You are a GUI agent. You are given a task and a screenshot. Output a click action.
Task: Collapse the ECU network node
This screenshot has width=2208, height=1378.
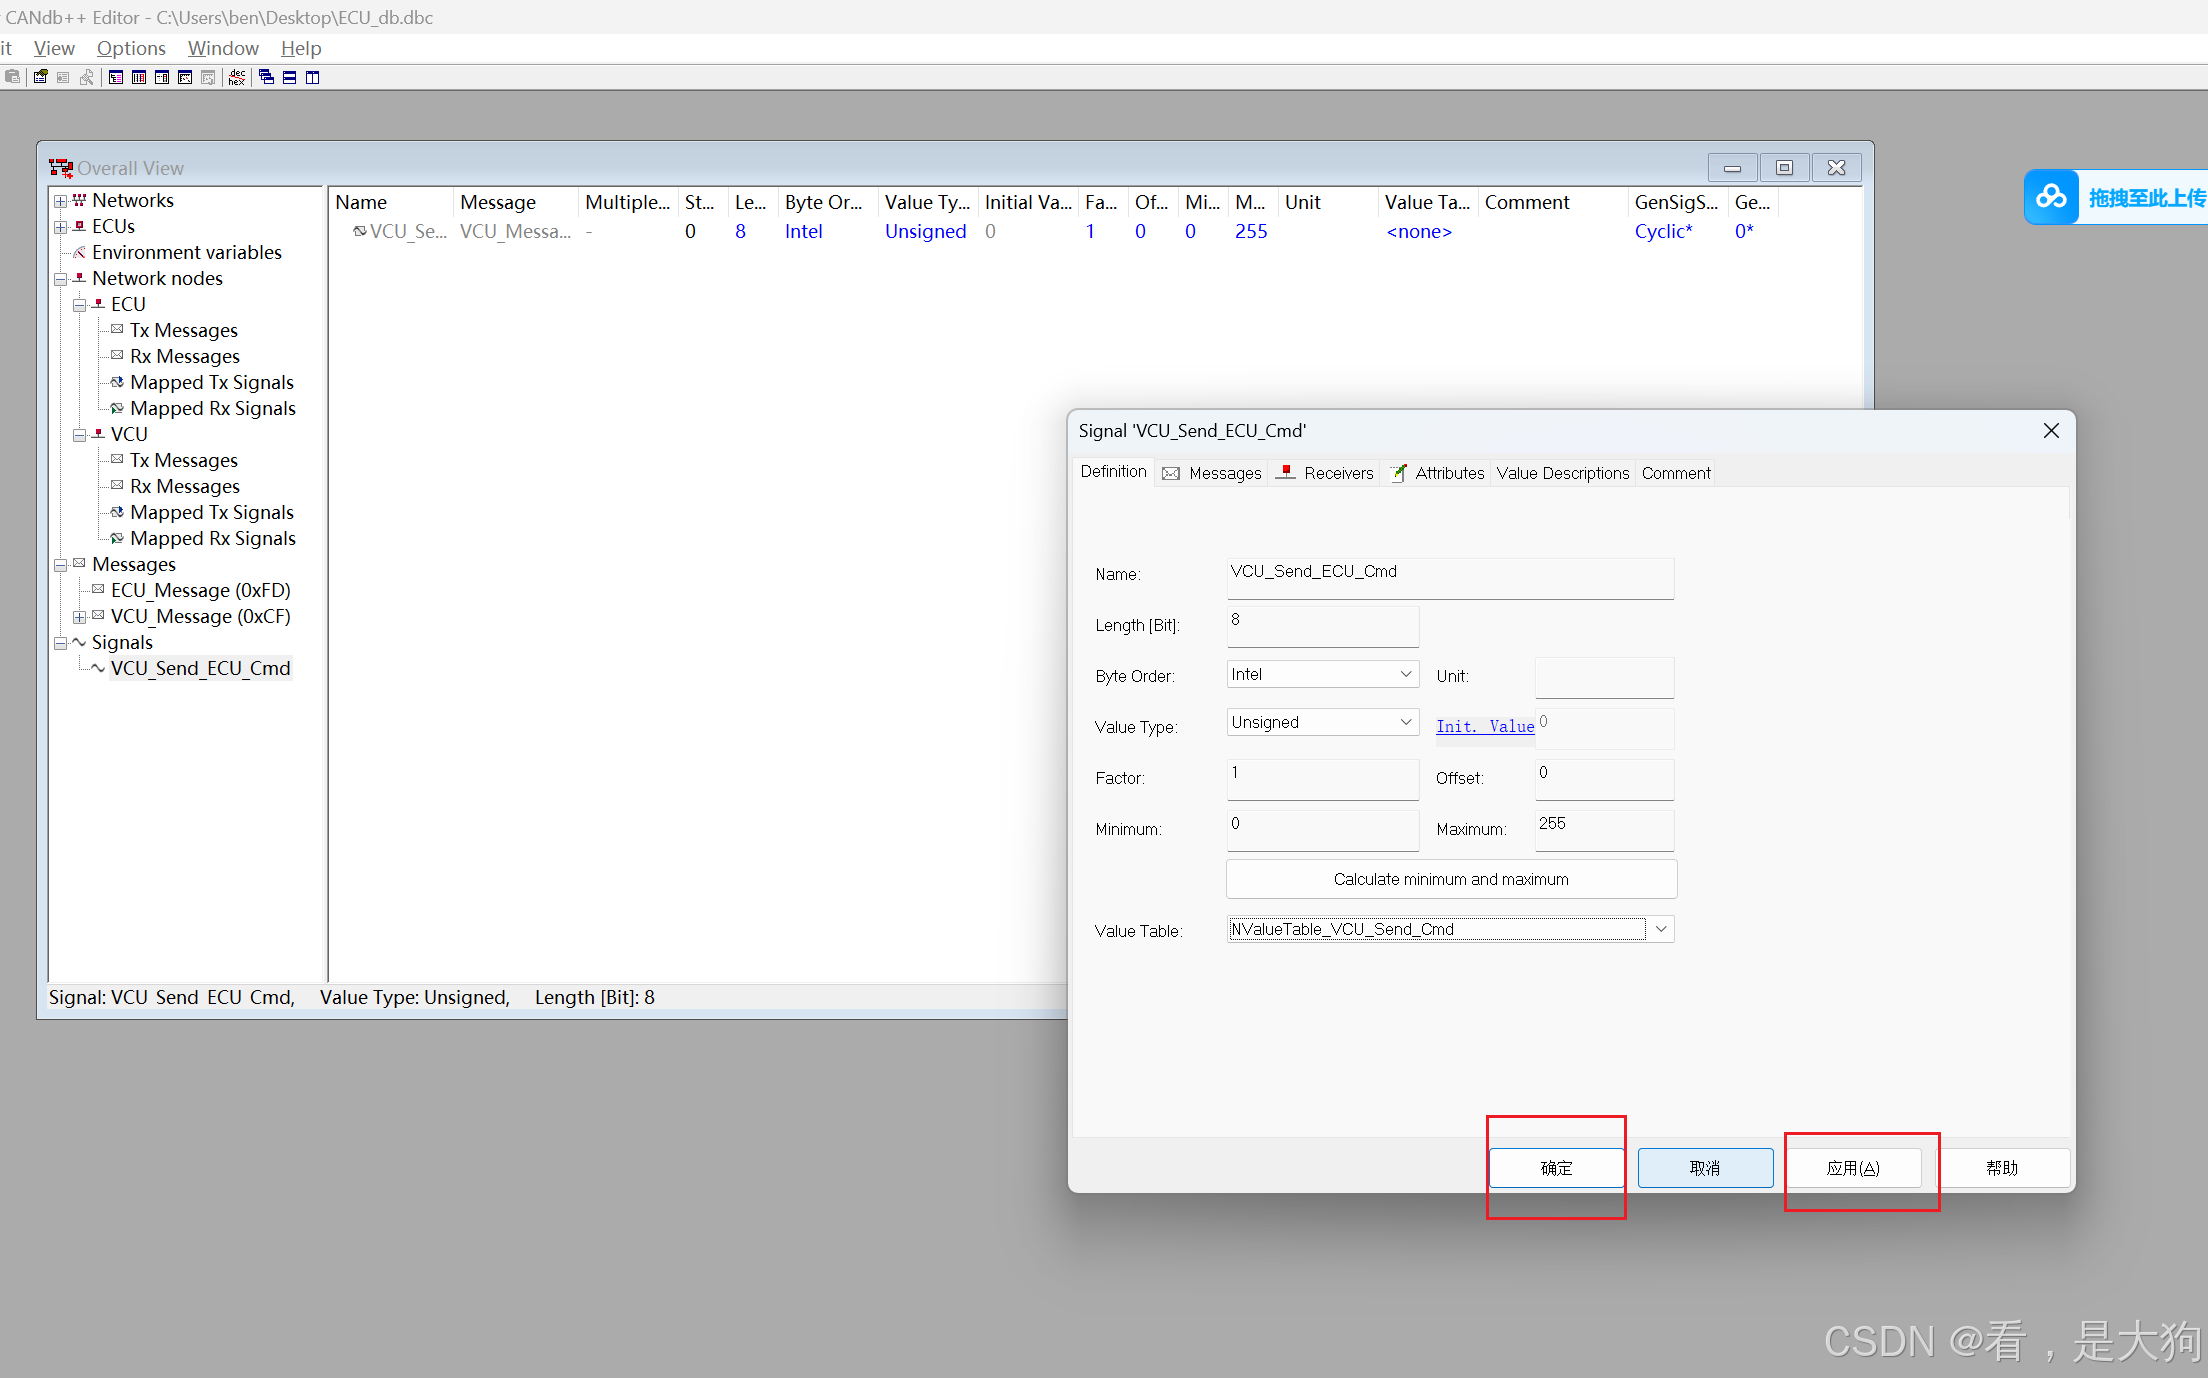point(79,305)
